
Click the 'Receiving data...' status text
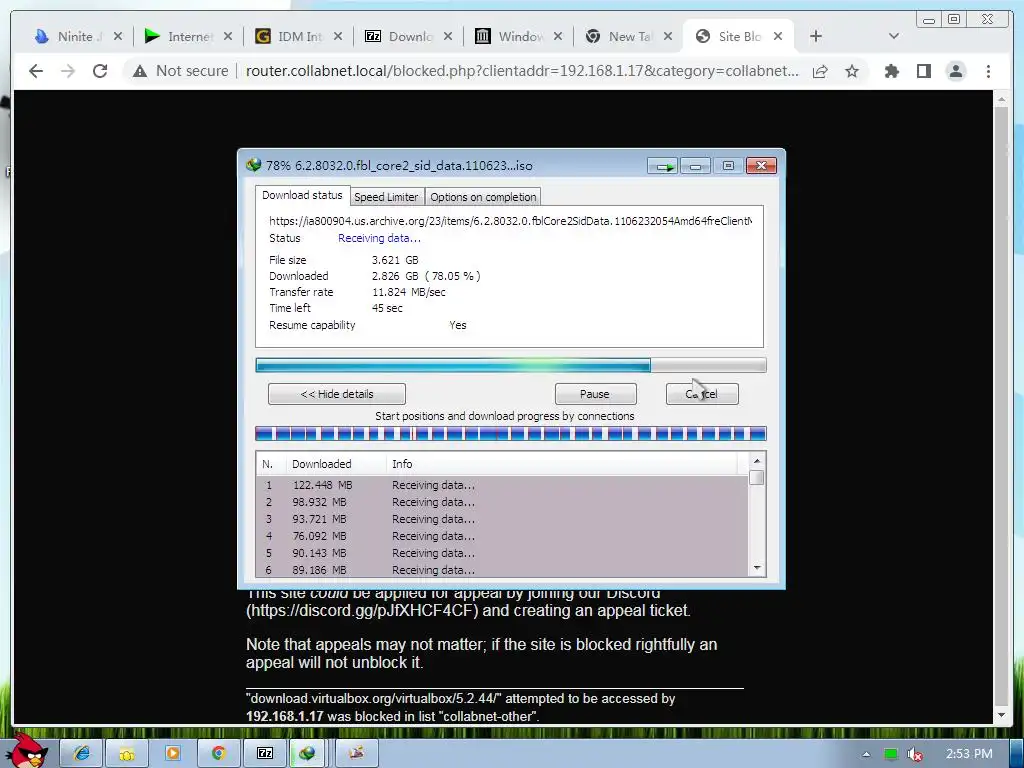click(x=379, y=238)
